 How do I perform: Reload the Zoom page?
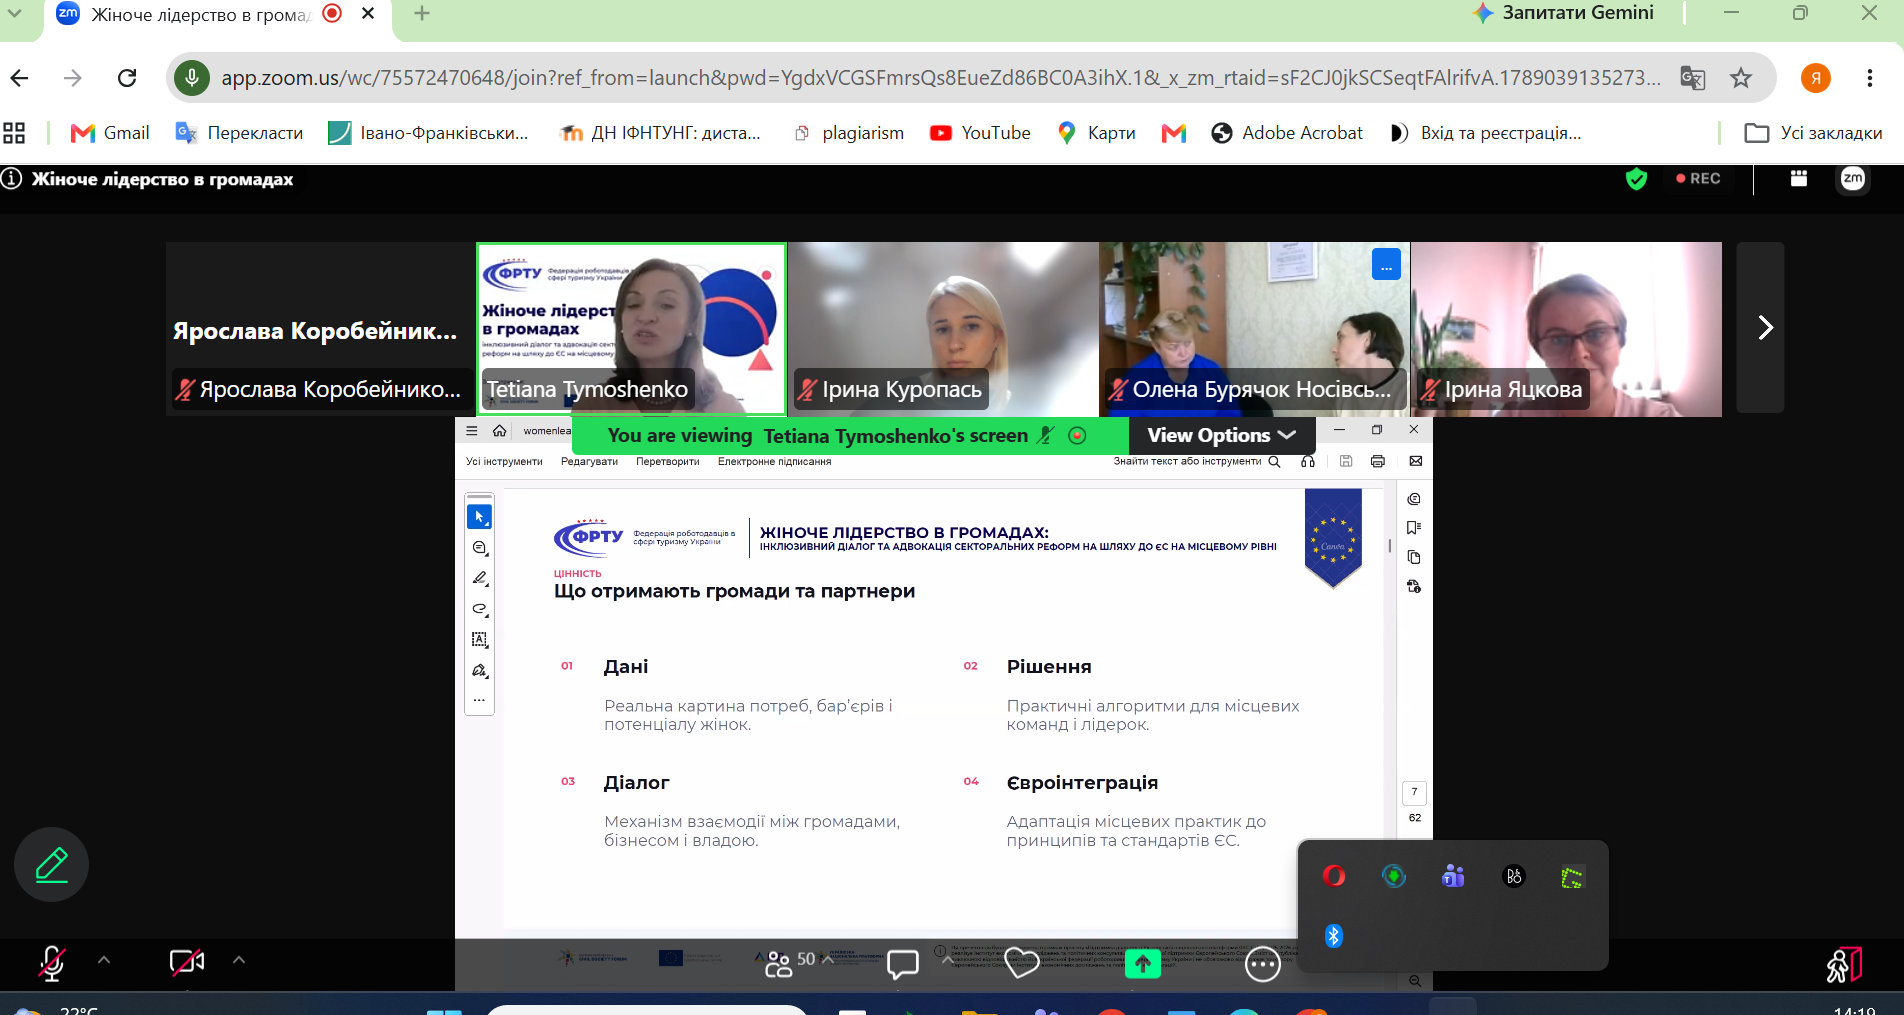point(127,78)
